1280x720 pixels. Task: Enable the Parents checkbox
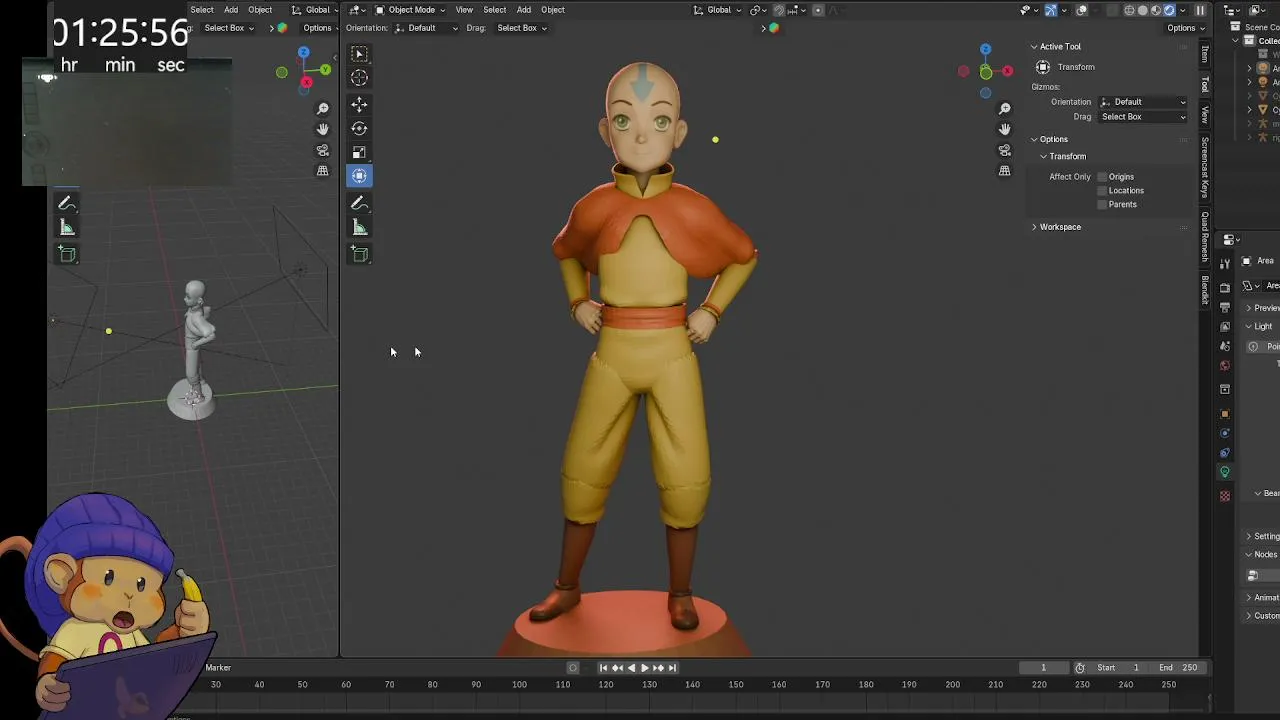tap(1103, 205)
